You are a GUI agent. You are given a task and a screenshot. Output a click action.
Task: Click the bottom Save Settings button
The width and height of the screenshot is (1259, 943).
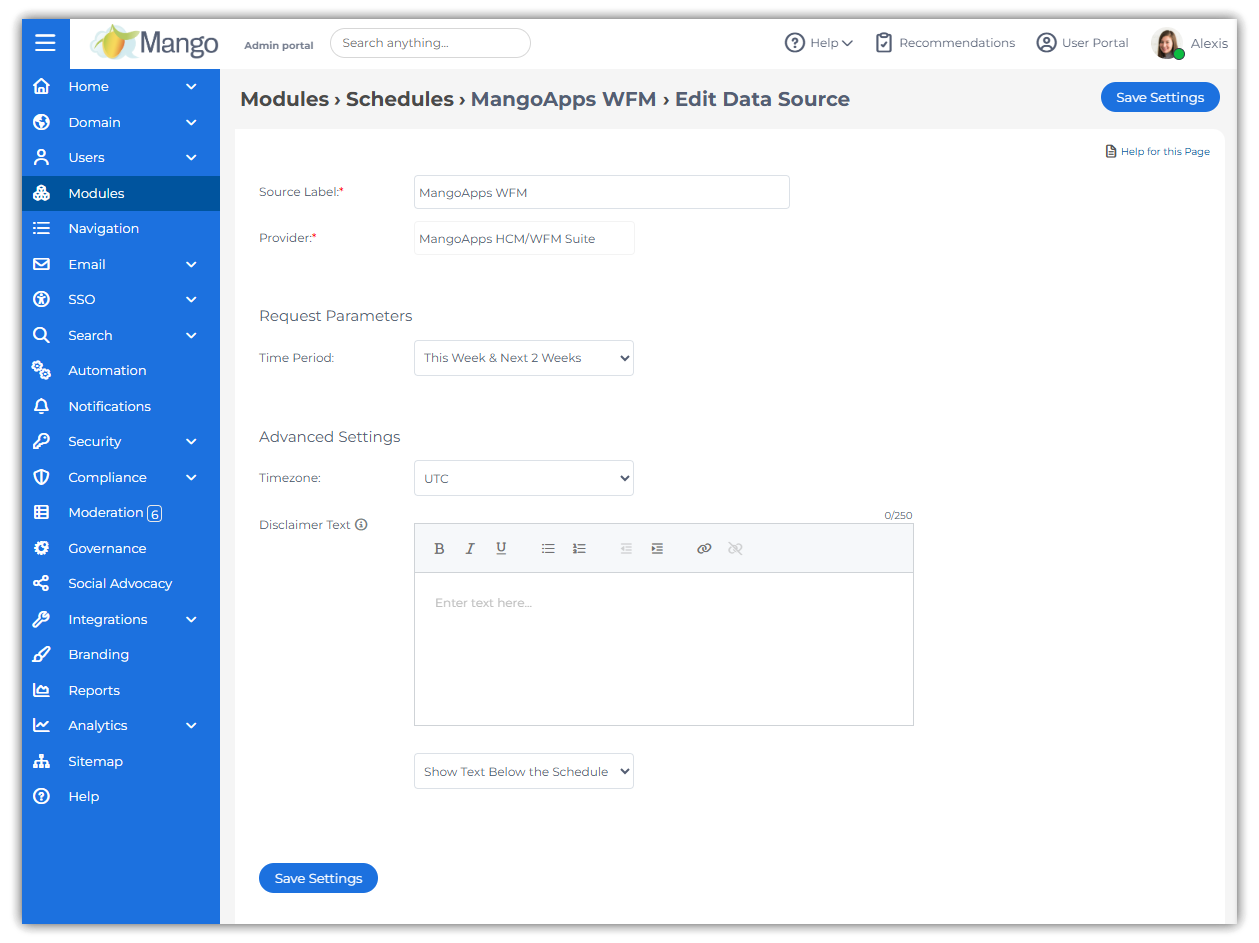[x=318, y=878]
